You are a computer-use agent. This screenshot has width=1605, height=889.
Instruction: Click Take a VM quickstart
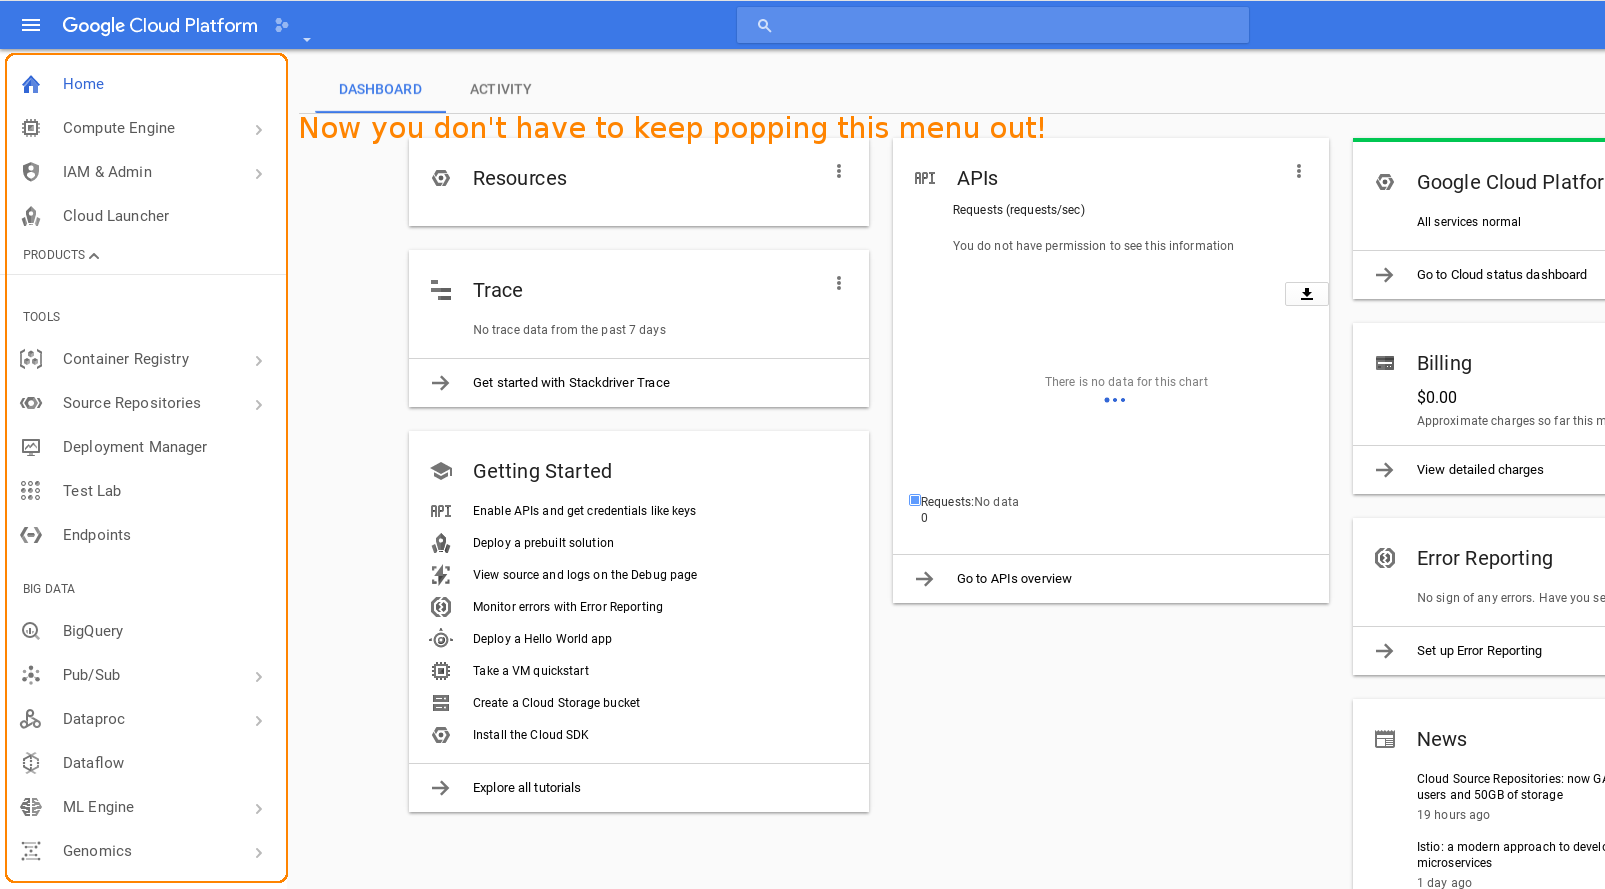click(x=531, y=671)
